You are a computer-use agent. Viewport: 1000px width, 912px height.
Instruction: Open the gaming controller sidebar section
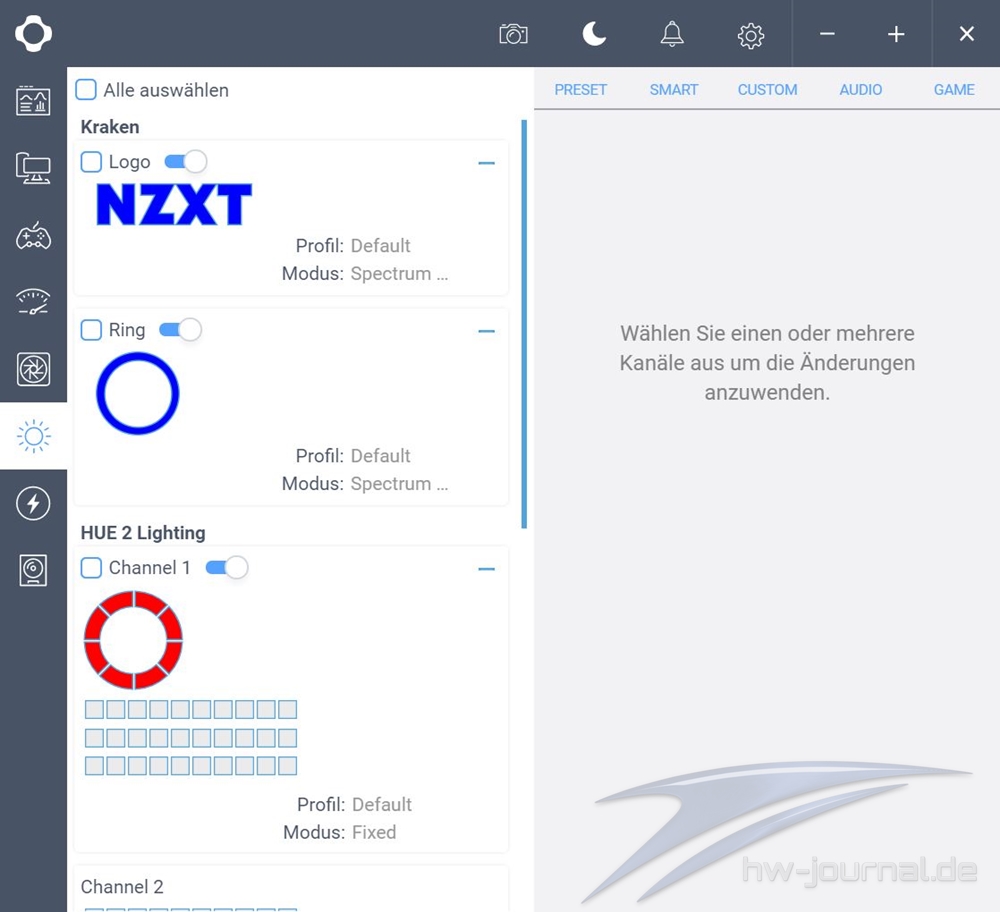point(33,236)
